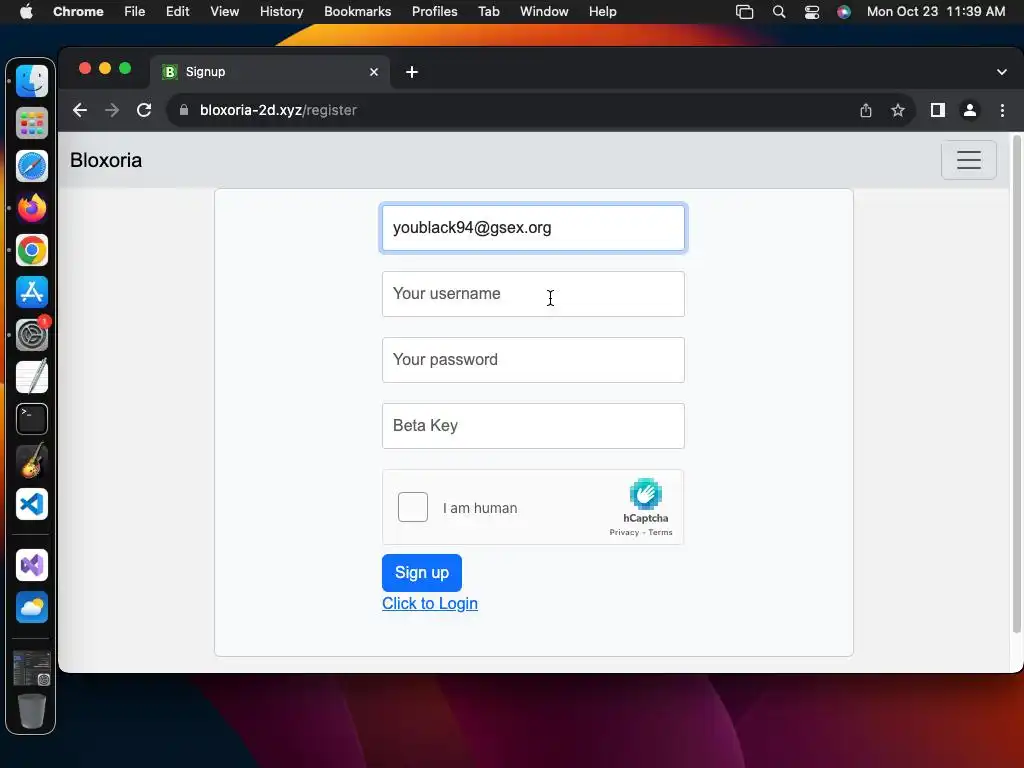
Task: Open the tab search chevron
Action: tap(1002, 72)
